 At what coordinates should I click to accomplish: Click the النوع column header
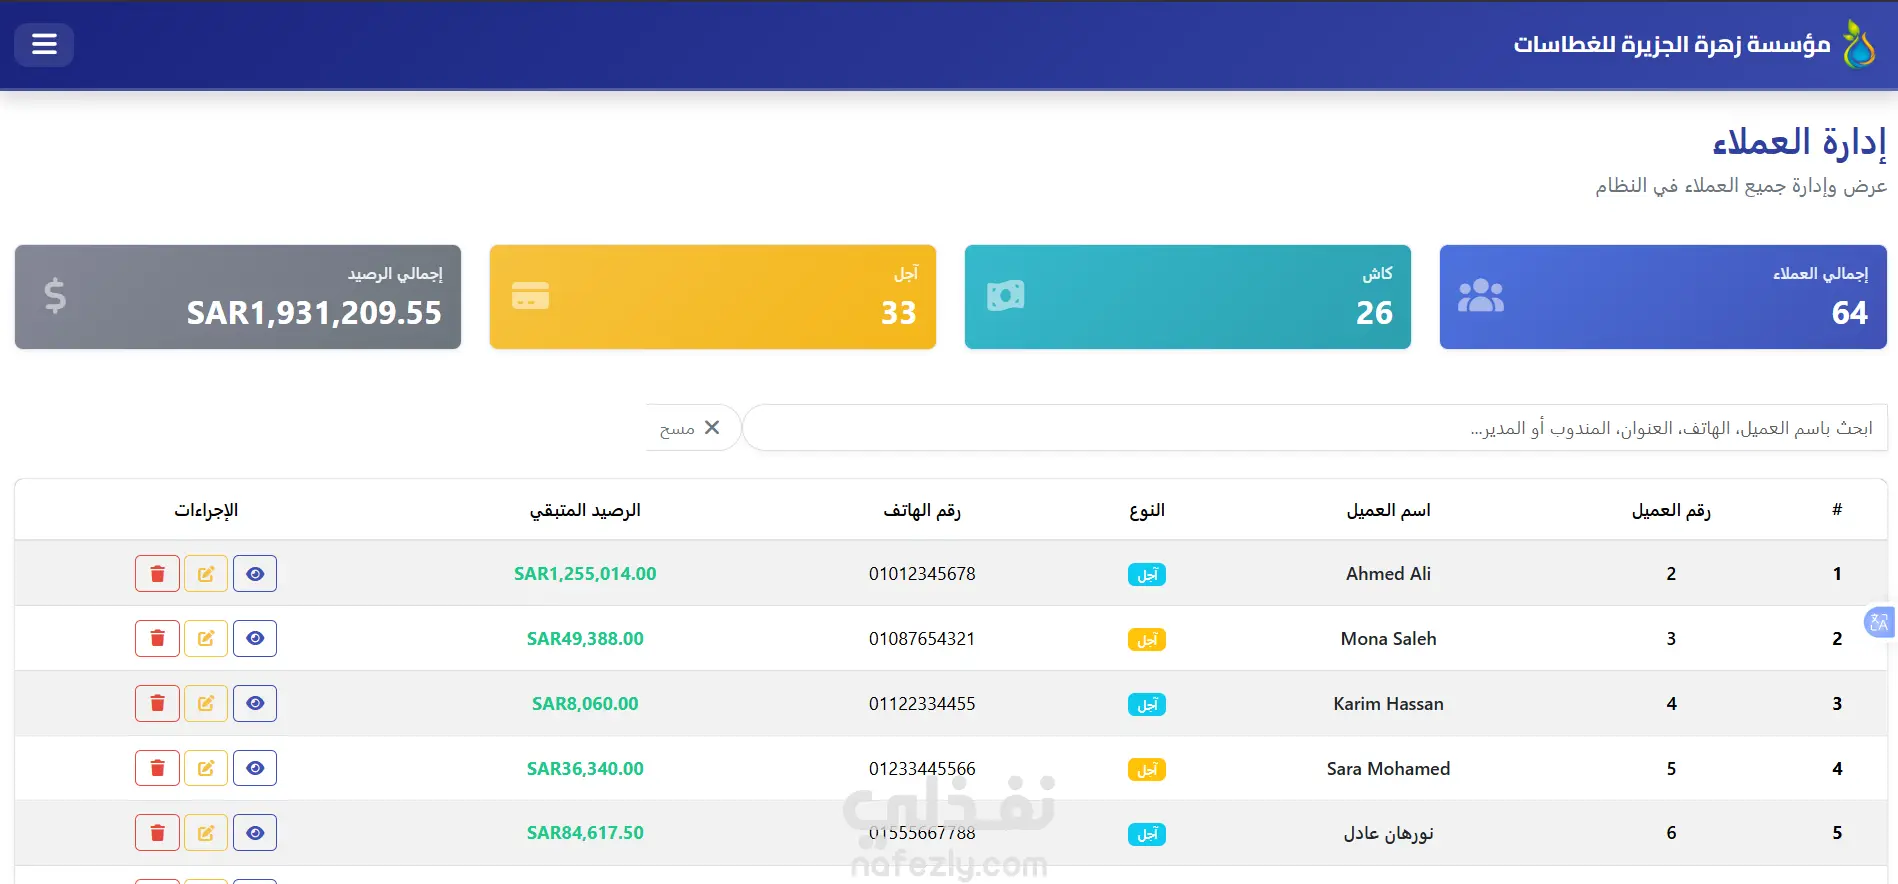(1147, 511)
